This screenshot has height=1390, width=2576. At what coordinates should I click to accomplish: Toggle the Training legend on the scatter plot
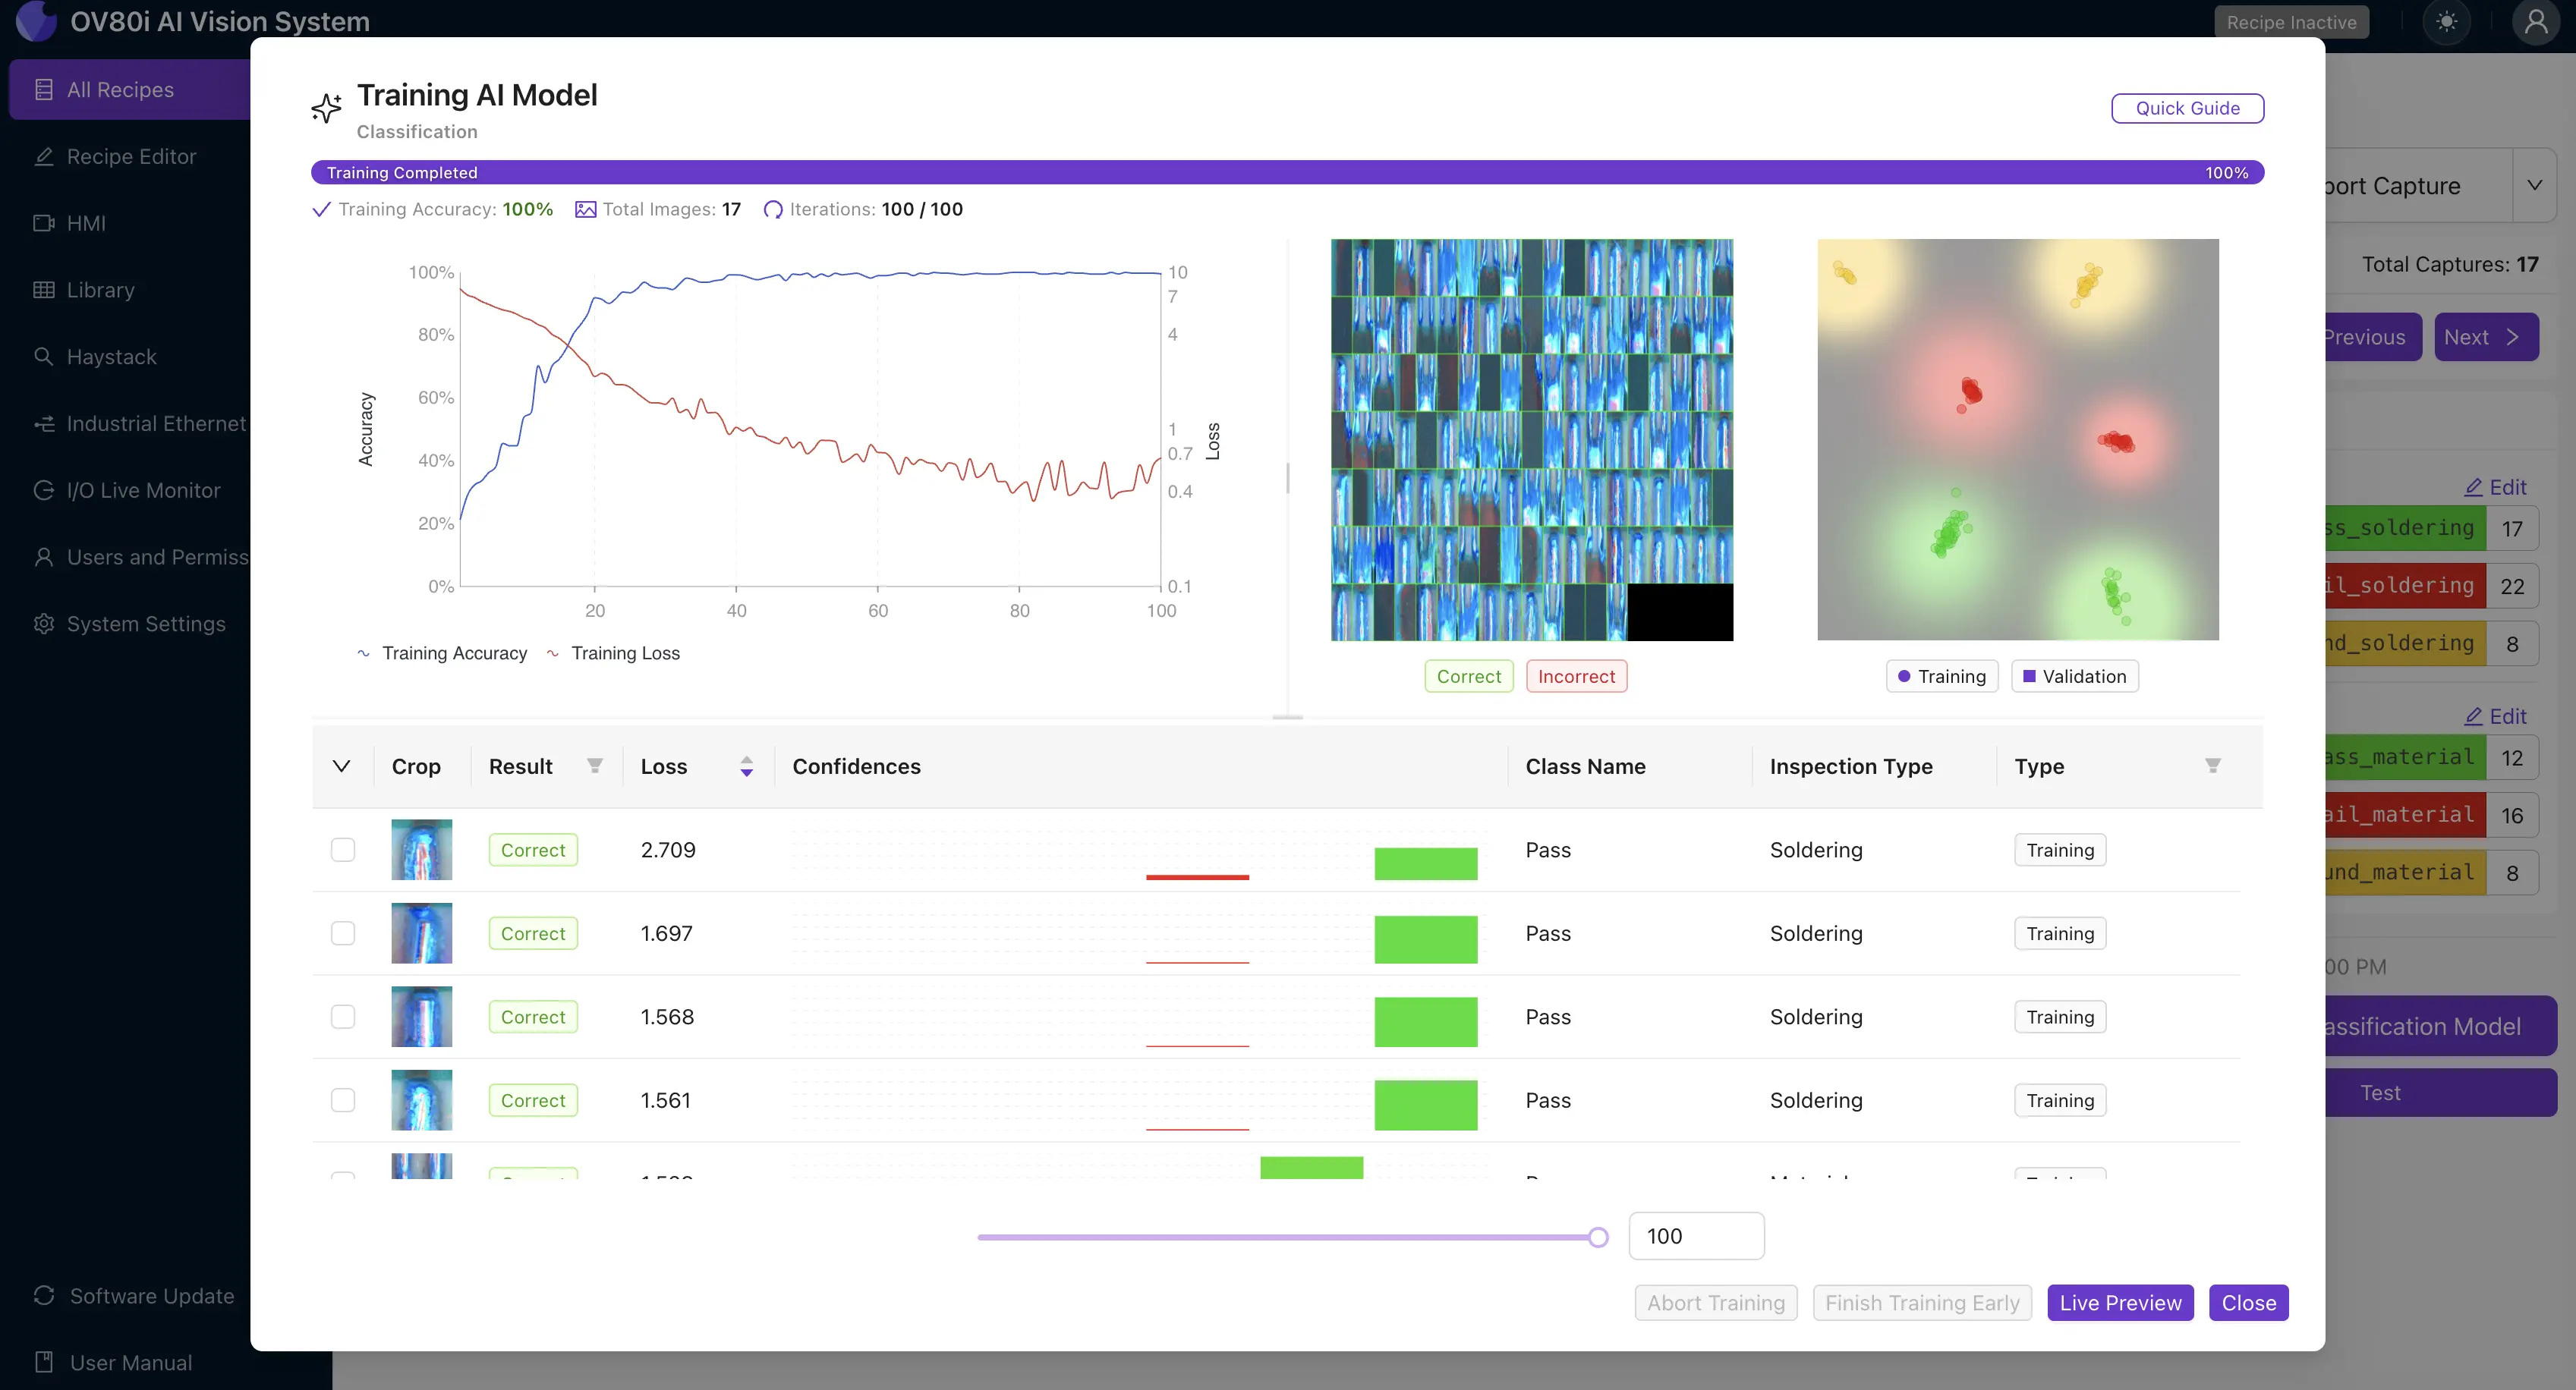(x=1941, y=676)
